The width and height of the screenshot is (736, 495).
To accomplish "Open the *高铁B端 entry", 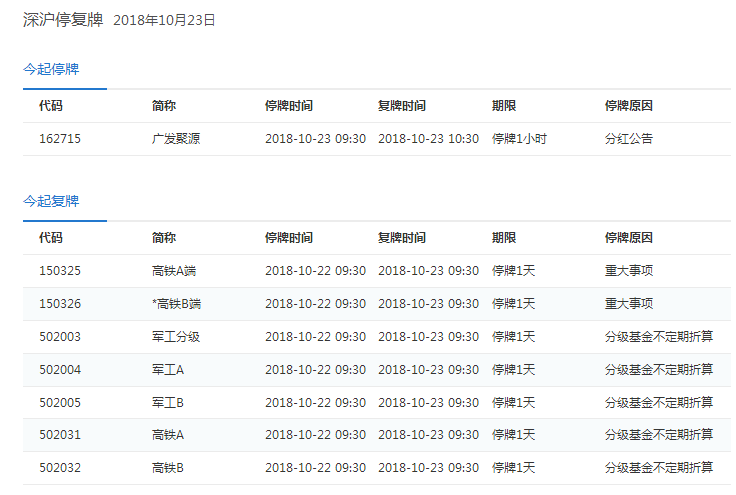I will pos(176,304).
